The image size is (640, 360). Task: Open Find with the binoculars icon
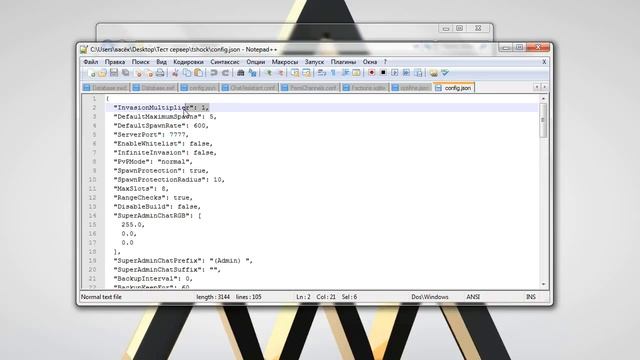[240, 73]
